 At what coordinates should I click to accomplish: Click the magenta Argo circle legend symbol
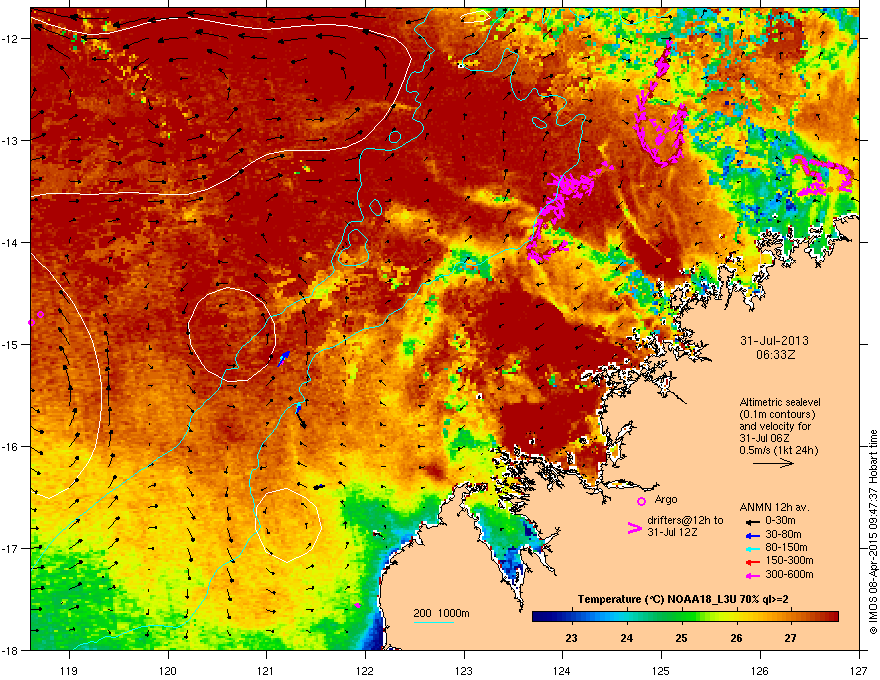pos(641,501)
